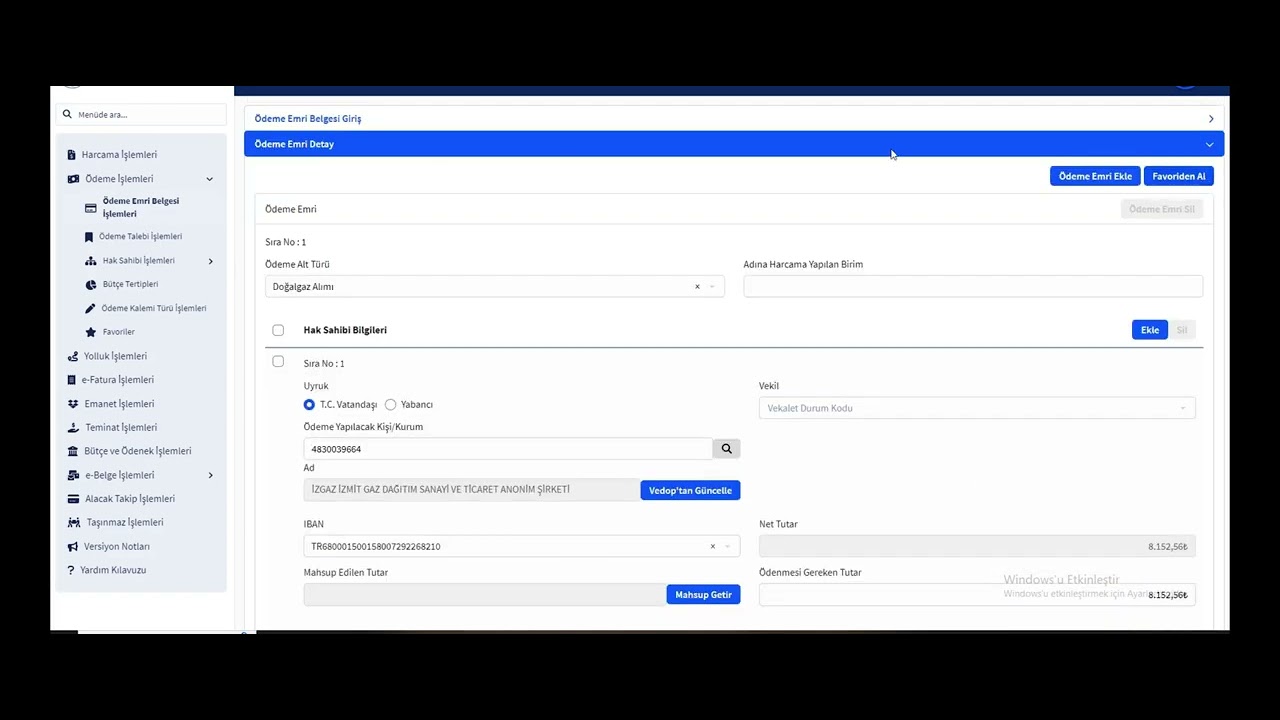
Task: Open the IBAN dropdown arrow
Action: [x=727, y=547]
